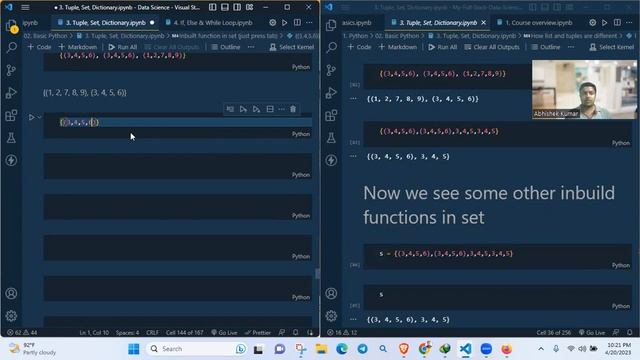This screenshot has width=640, height=360.
Task: Click Go Live in right status bar
Action: 592,333
